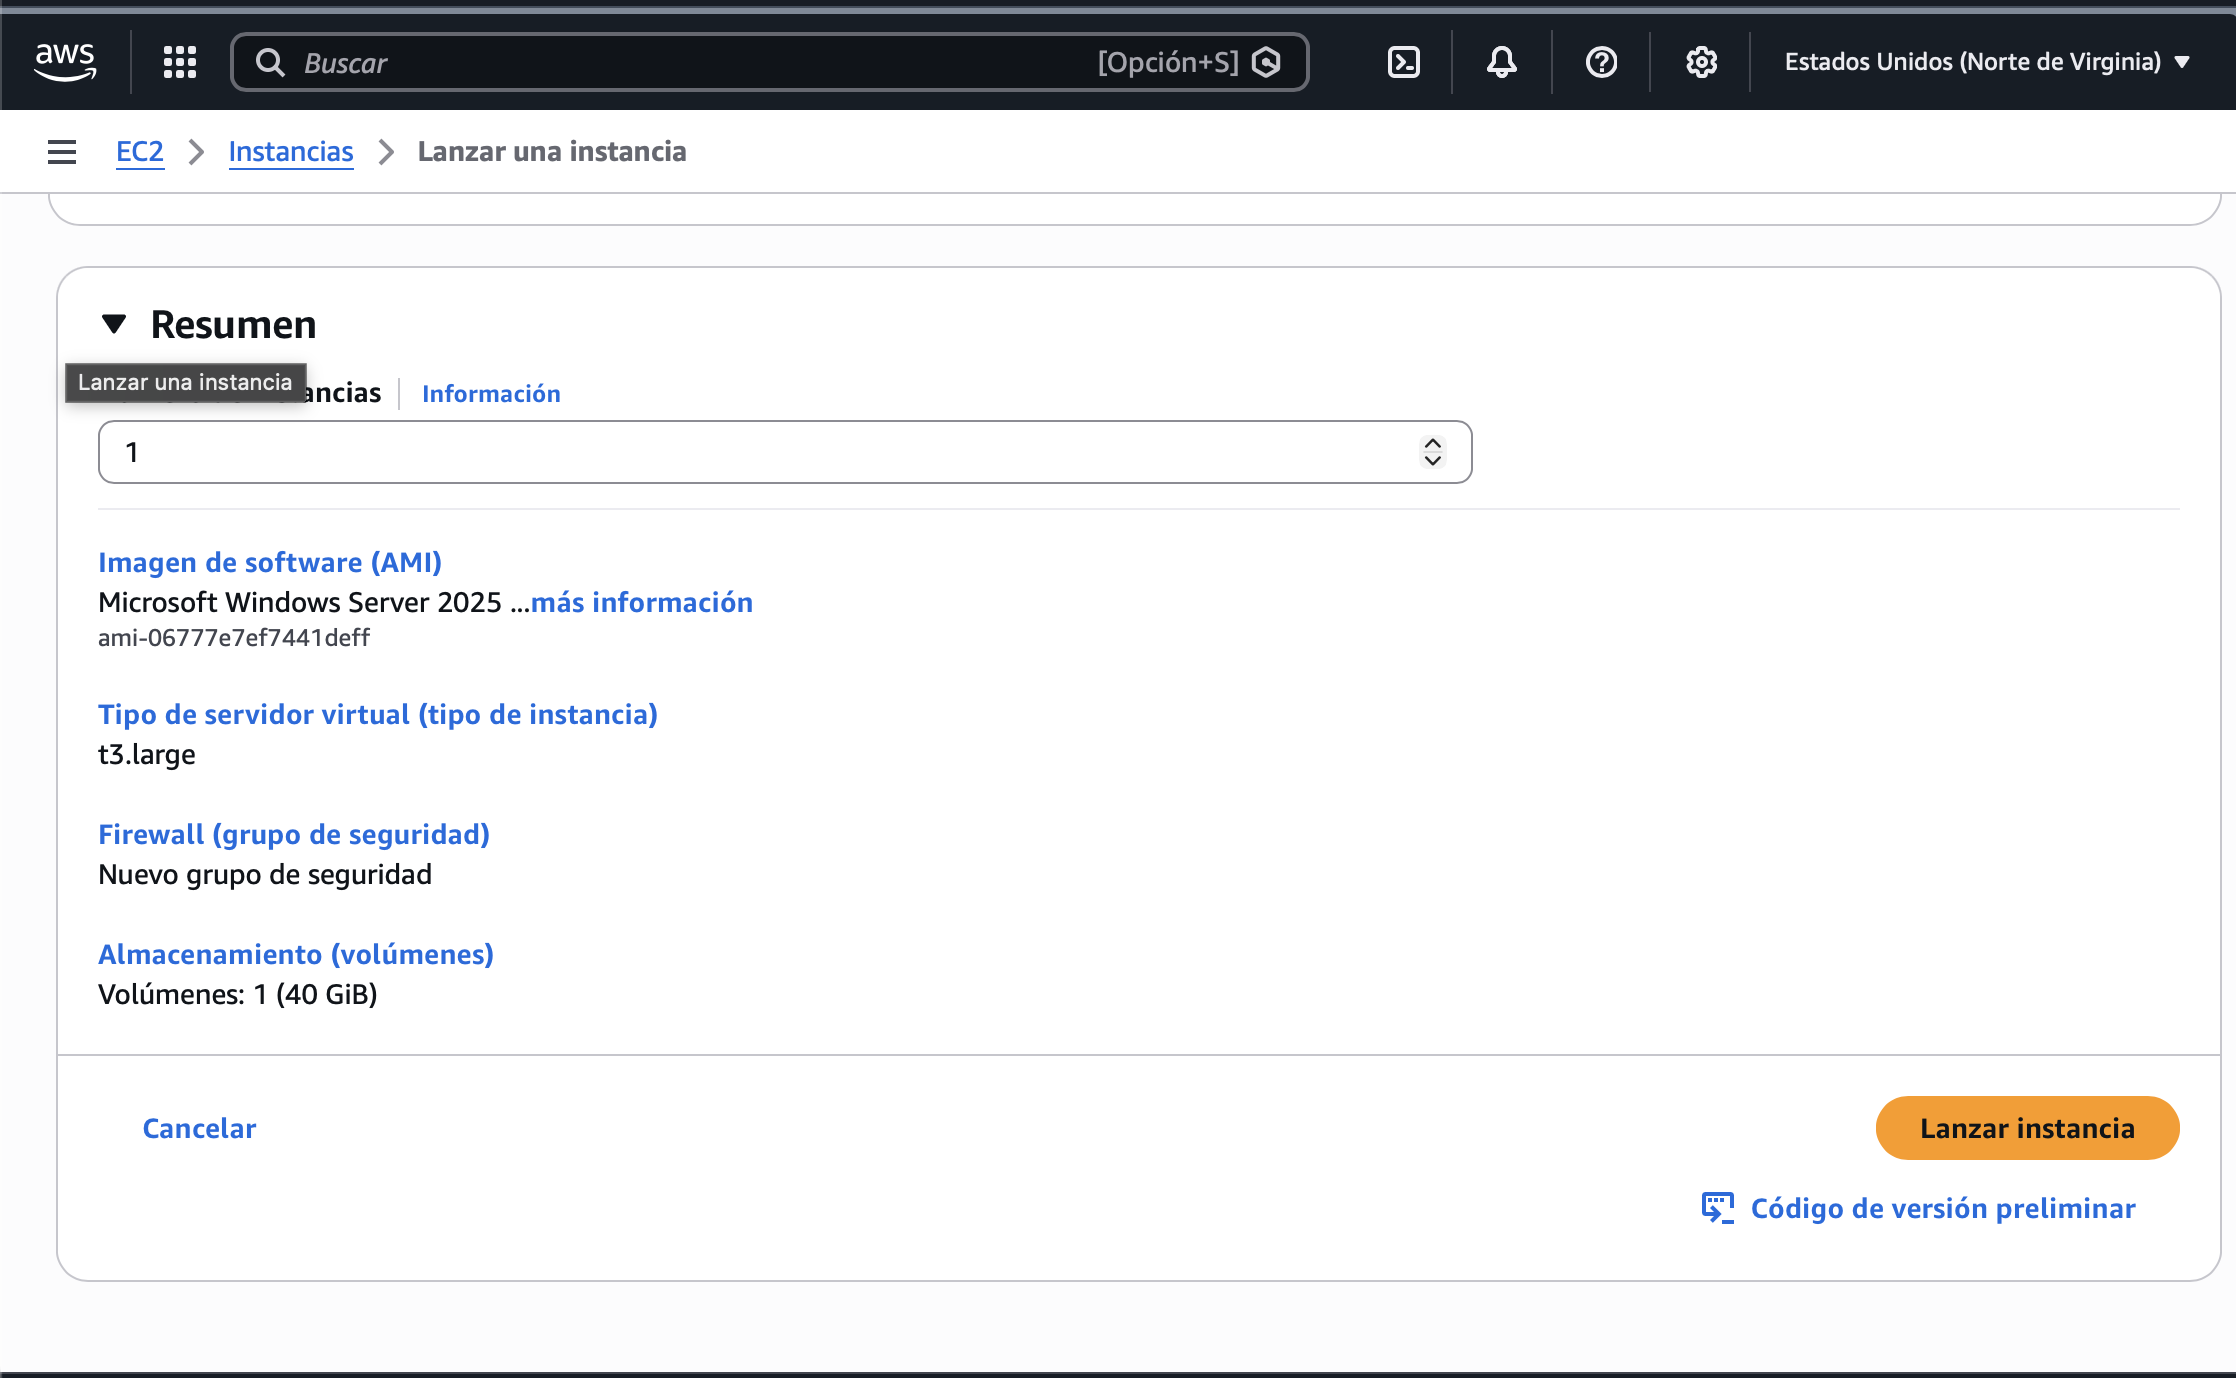This screenshot has width=2236, height=1378.
Task: Open help question mark icon
Action: [x=1601, y=62]
